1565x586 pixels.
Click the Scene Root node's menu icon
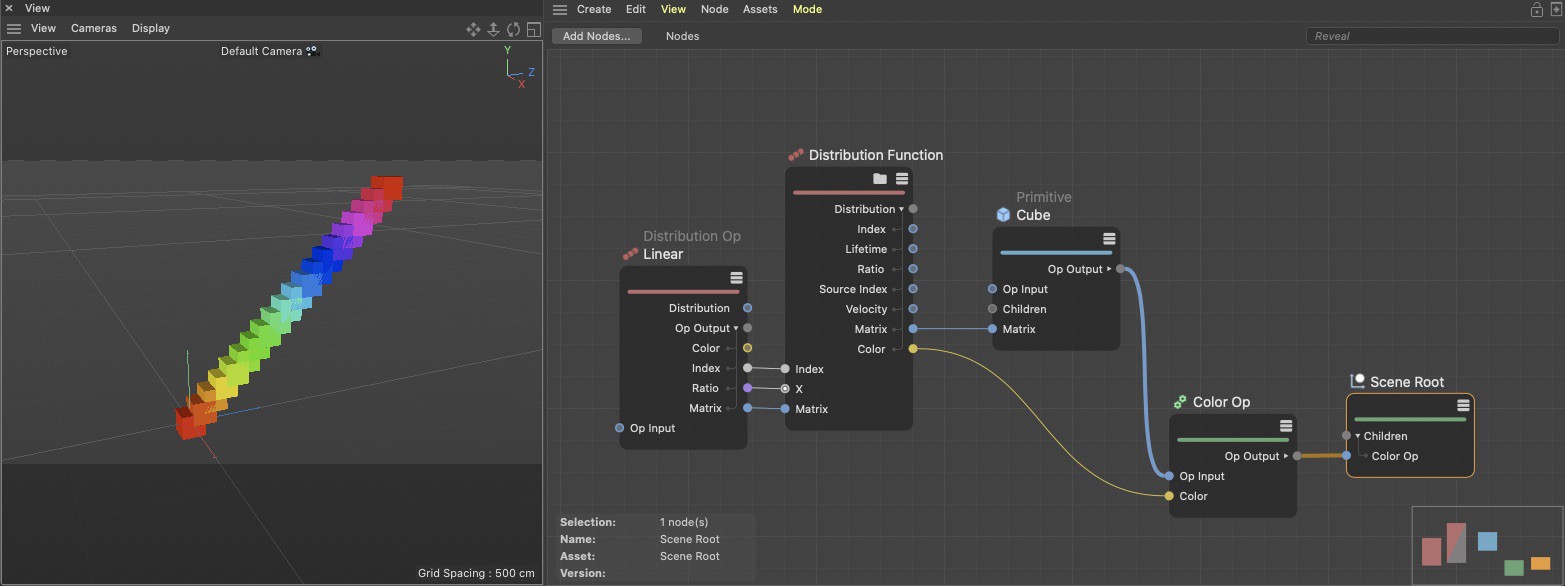tap(1463, 405)
